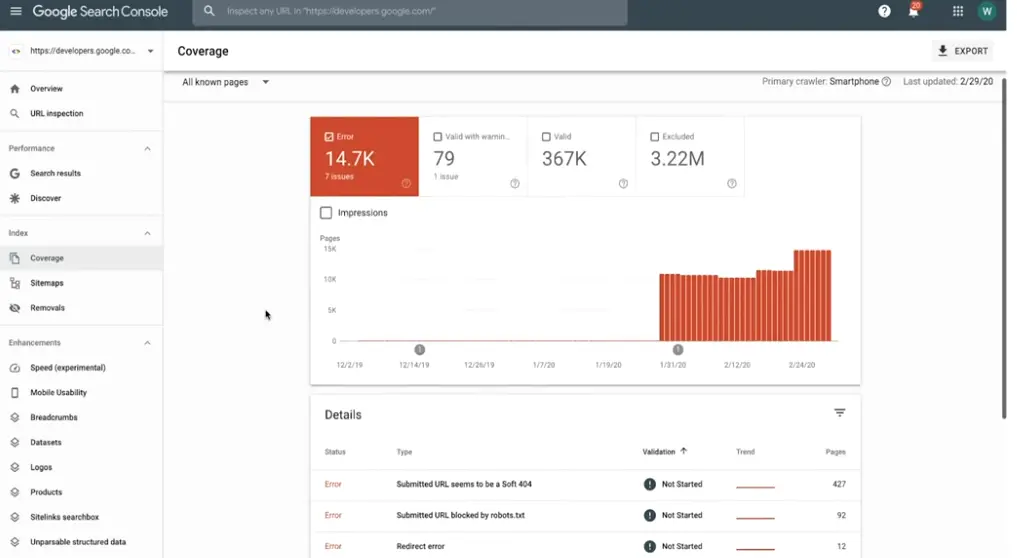Enable the Impressions checkbox
The height and width of the screenshot is (558, 1017).
(326, 213)
